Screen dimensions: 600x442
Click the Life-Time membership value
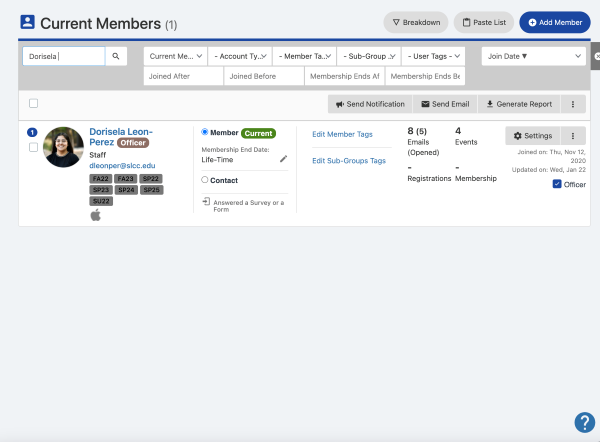coord(217,160)
